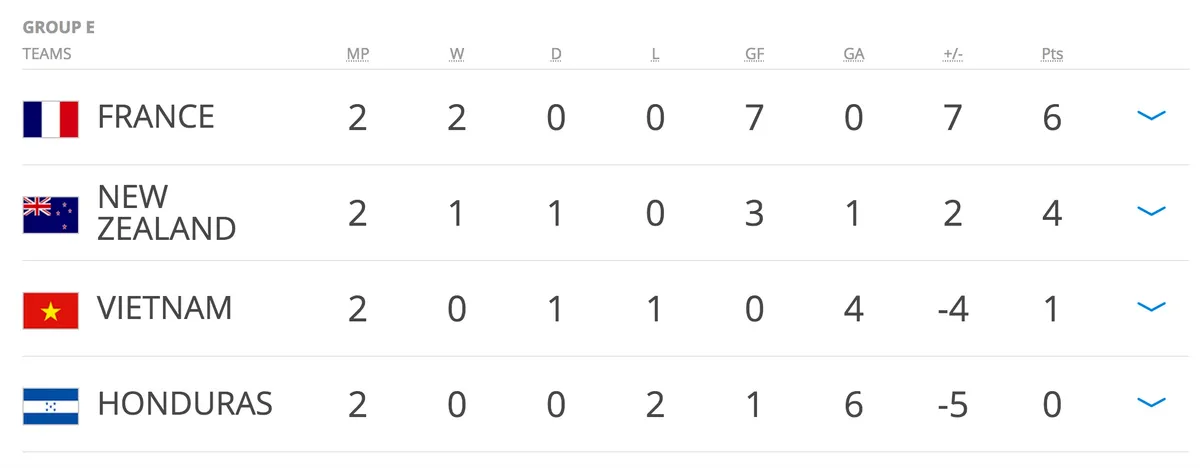
Task: Open the FRANCE team link
Action: [x=156, y=117]
